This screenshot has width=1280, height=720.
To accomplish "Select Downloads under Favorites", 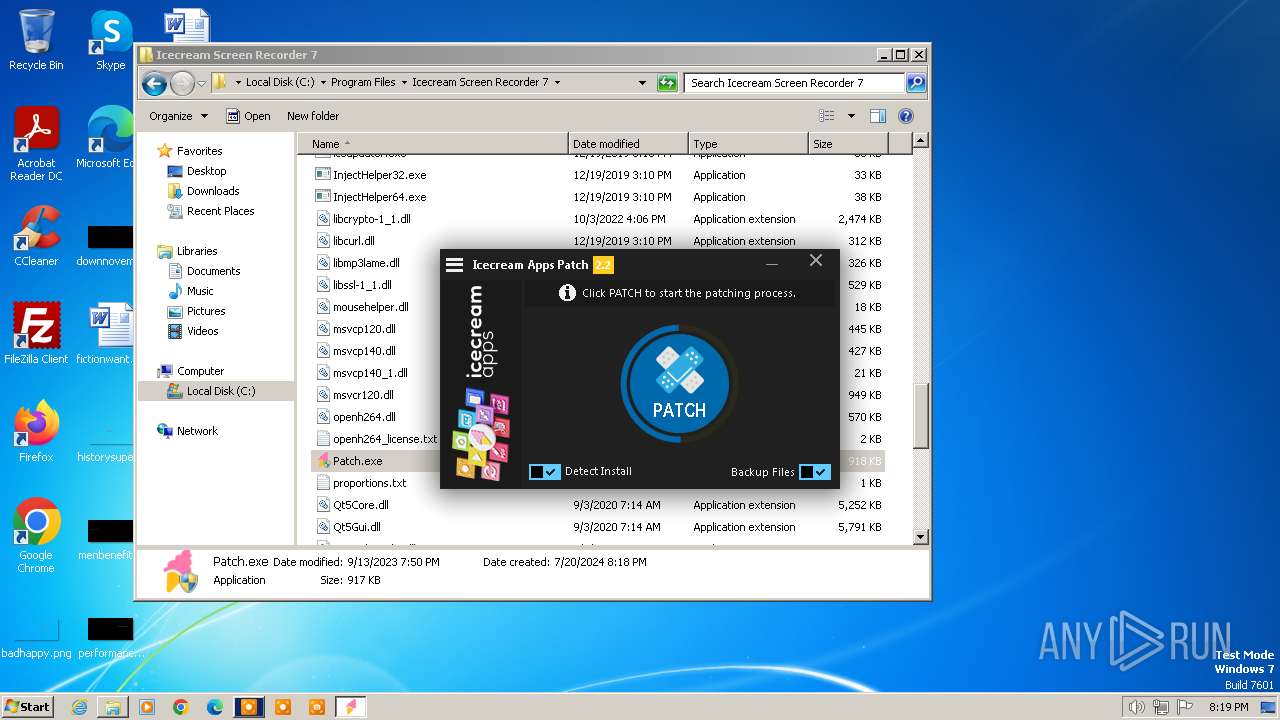I will tap(213, 191).
